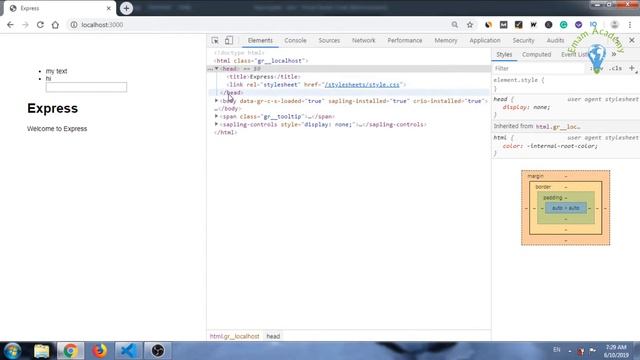Expand the body element node
640x360 pixels.
[217, 100]
